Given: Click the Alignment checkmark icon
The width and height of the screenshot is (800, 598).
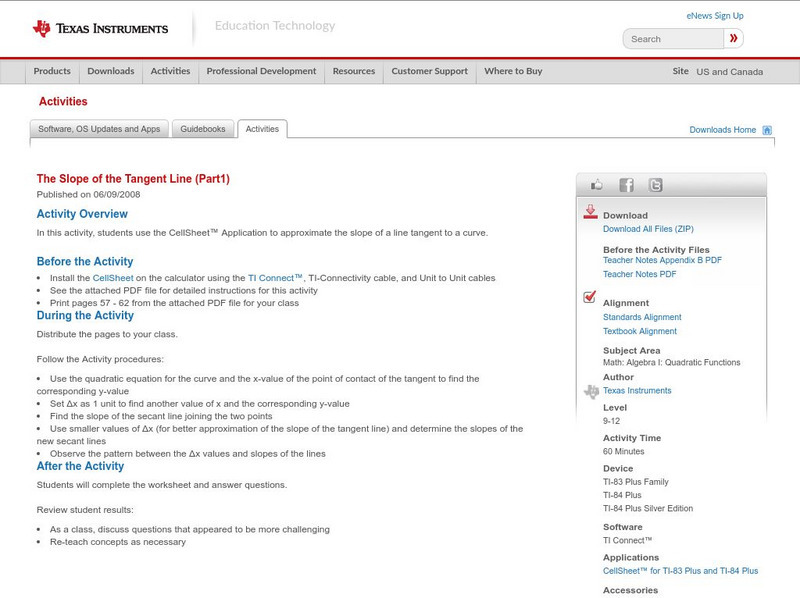Looking at the screenshot, I should click(x=589, y=296).
